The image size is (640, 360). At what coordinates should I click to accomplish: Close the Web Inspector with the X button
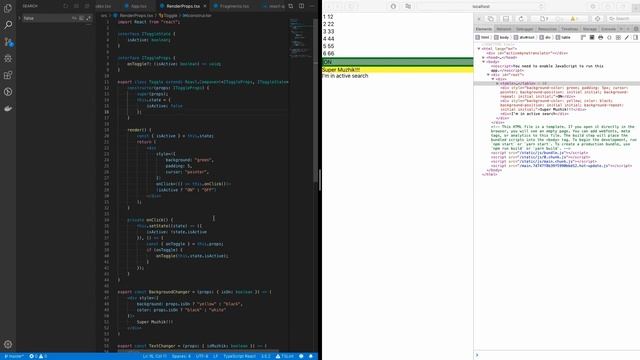(479, 19)
